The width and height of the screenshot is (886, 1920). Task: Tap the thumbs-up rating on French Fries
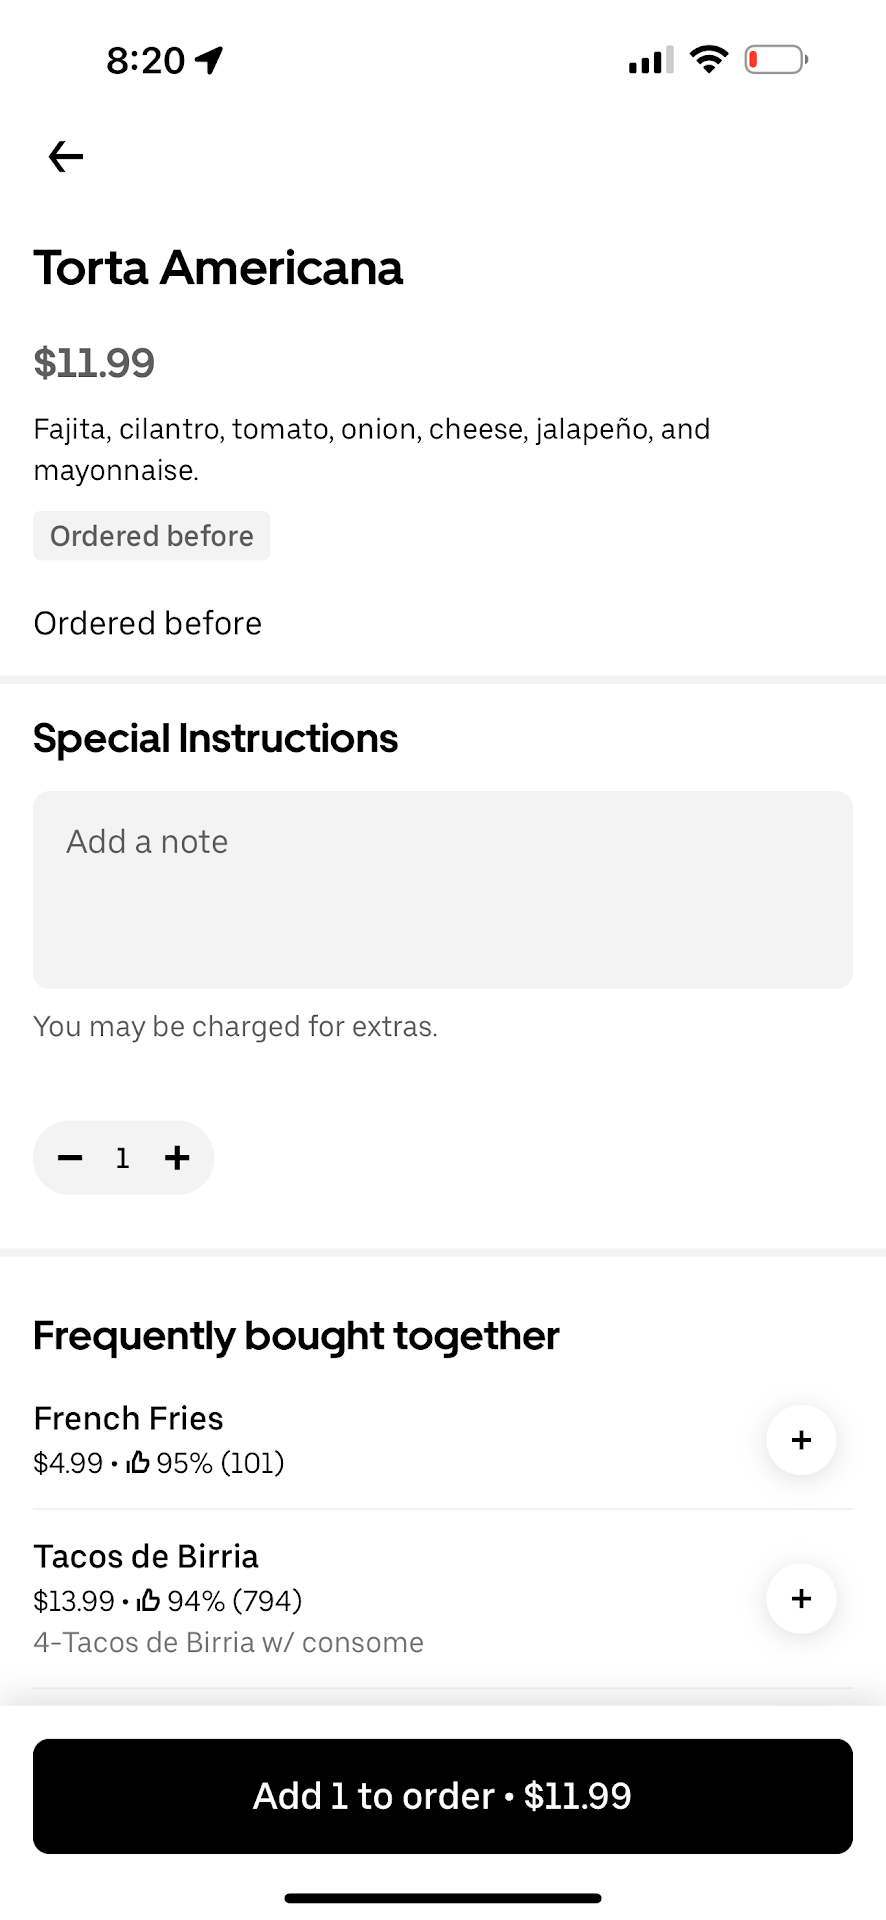[138, 1463]
